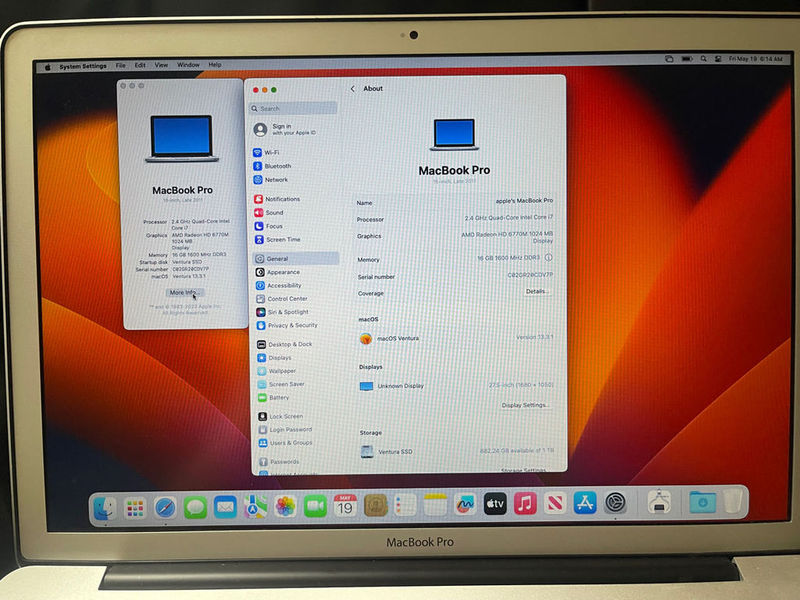
Task: Open Launchpad from the Dock
Action: tap(135, 508)
